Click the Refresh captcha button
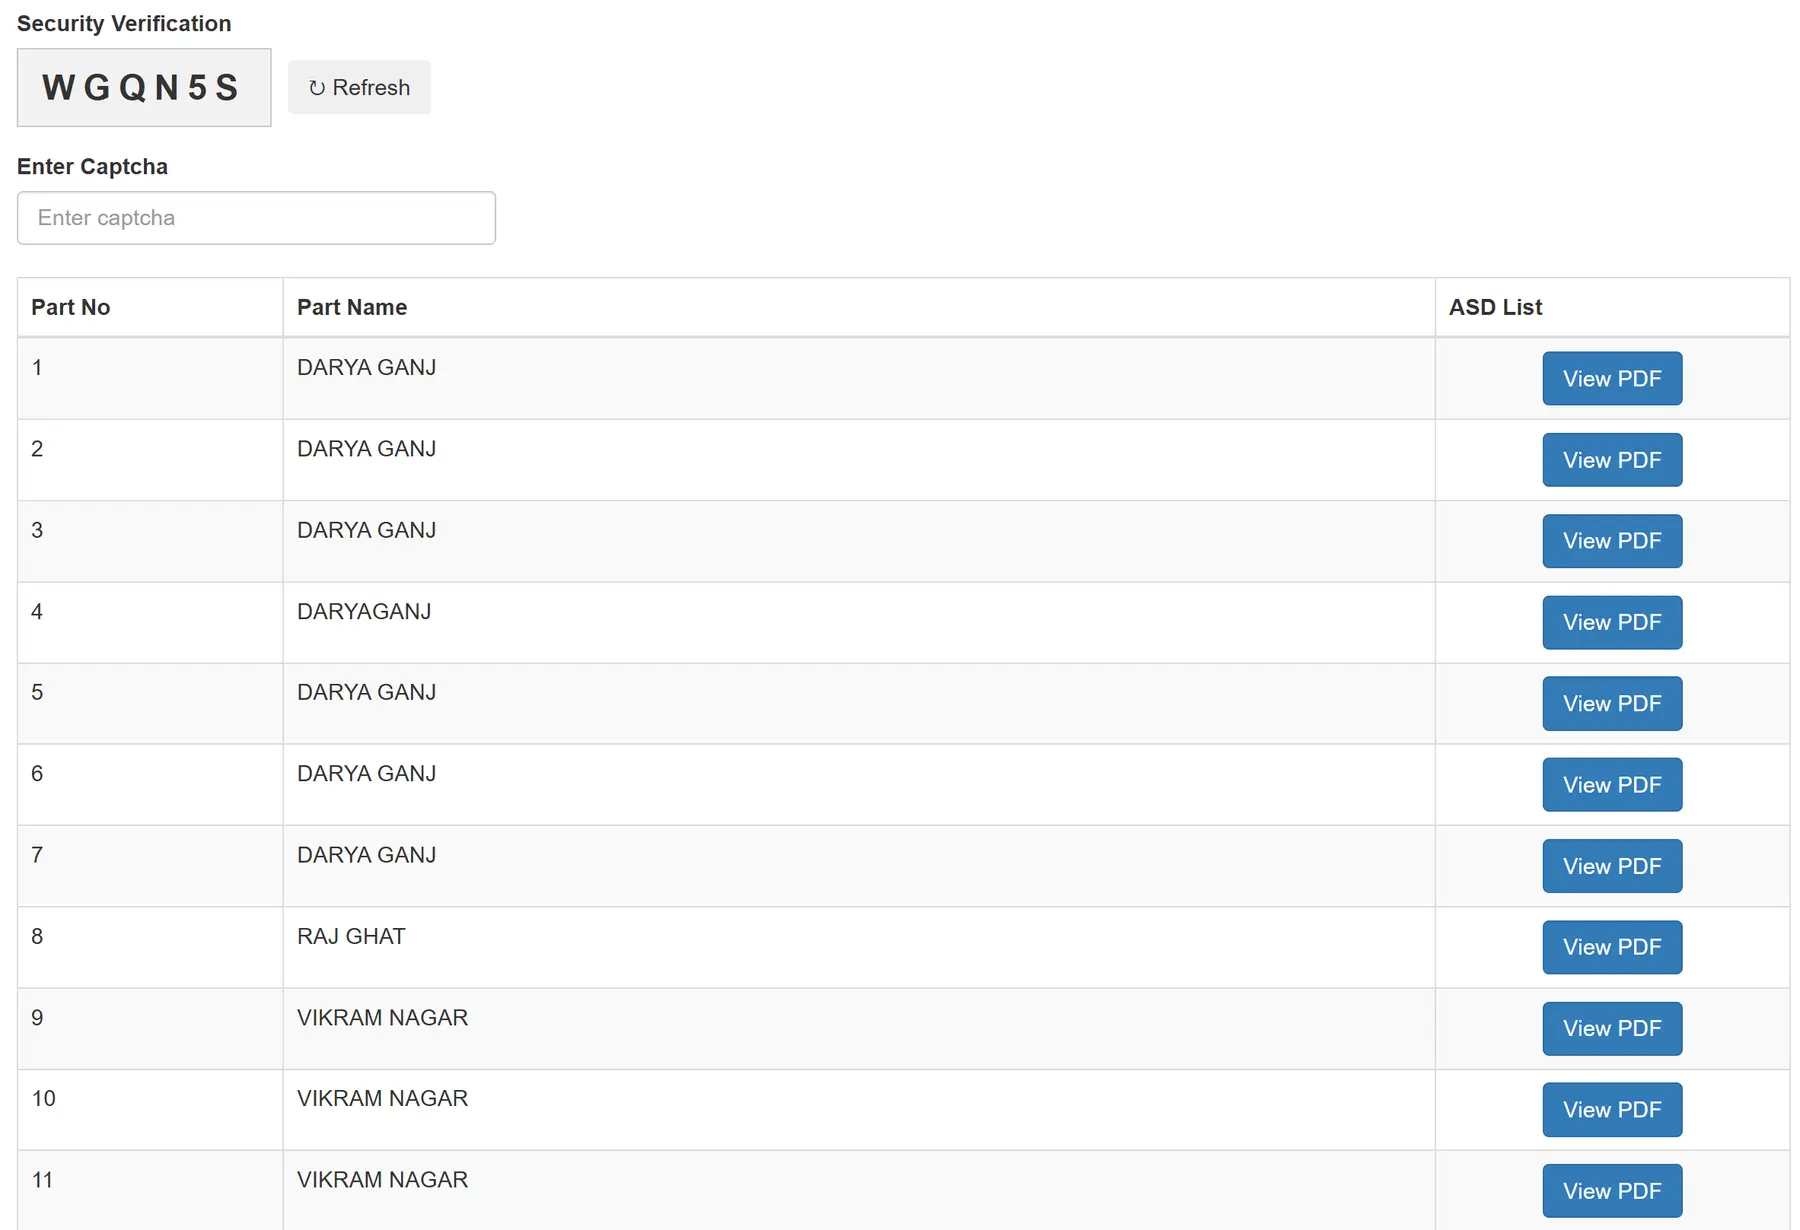This screenshot has width=1800, height=1230. pos(359,87)
